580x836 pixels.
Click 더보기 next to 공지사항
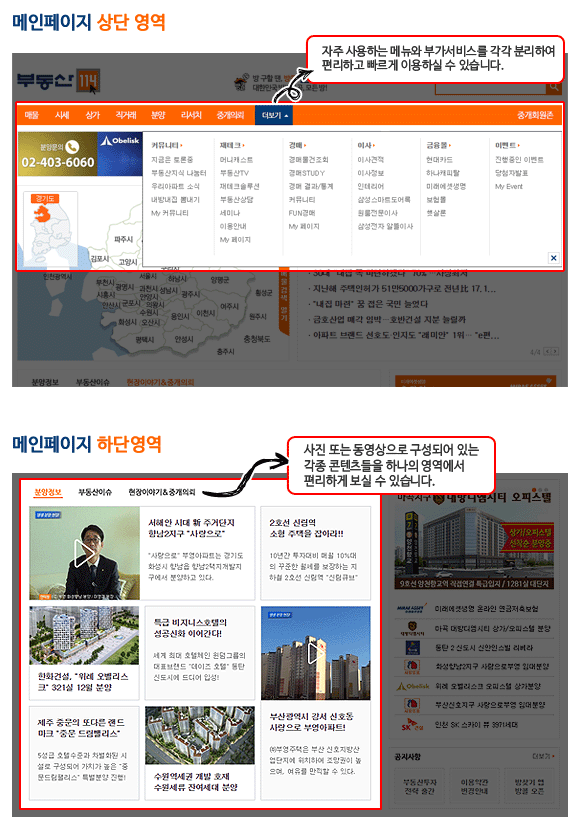(543, 756)
